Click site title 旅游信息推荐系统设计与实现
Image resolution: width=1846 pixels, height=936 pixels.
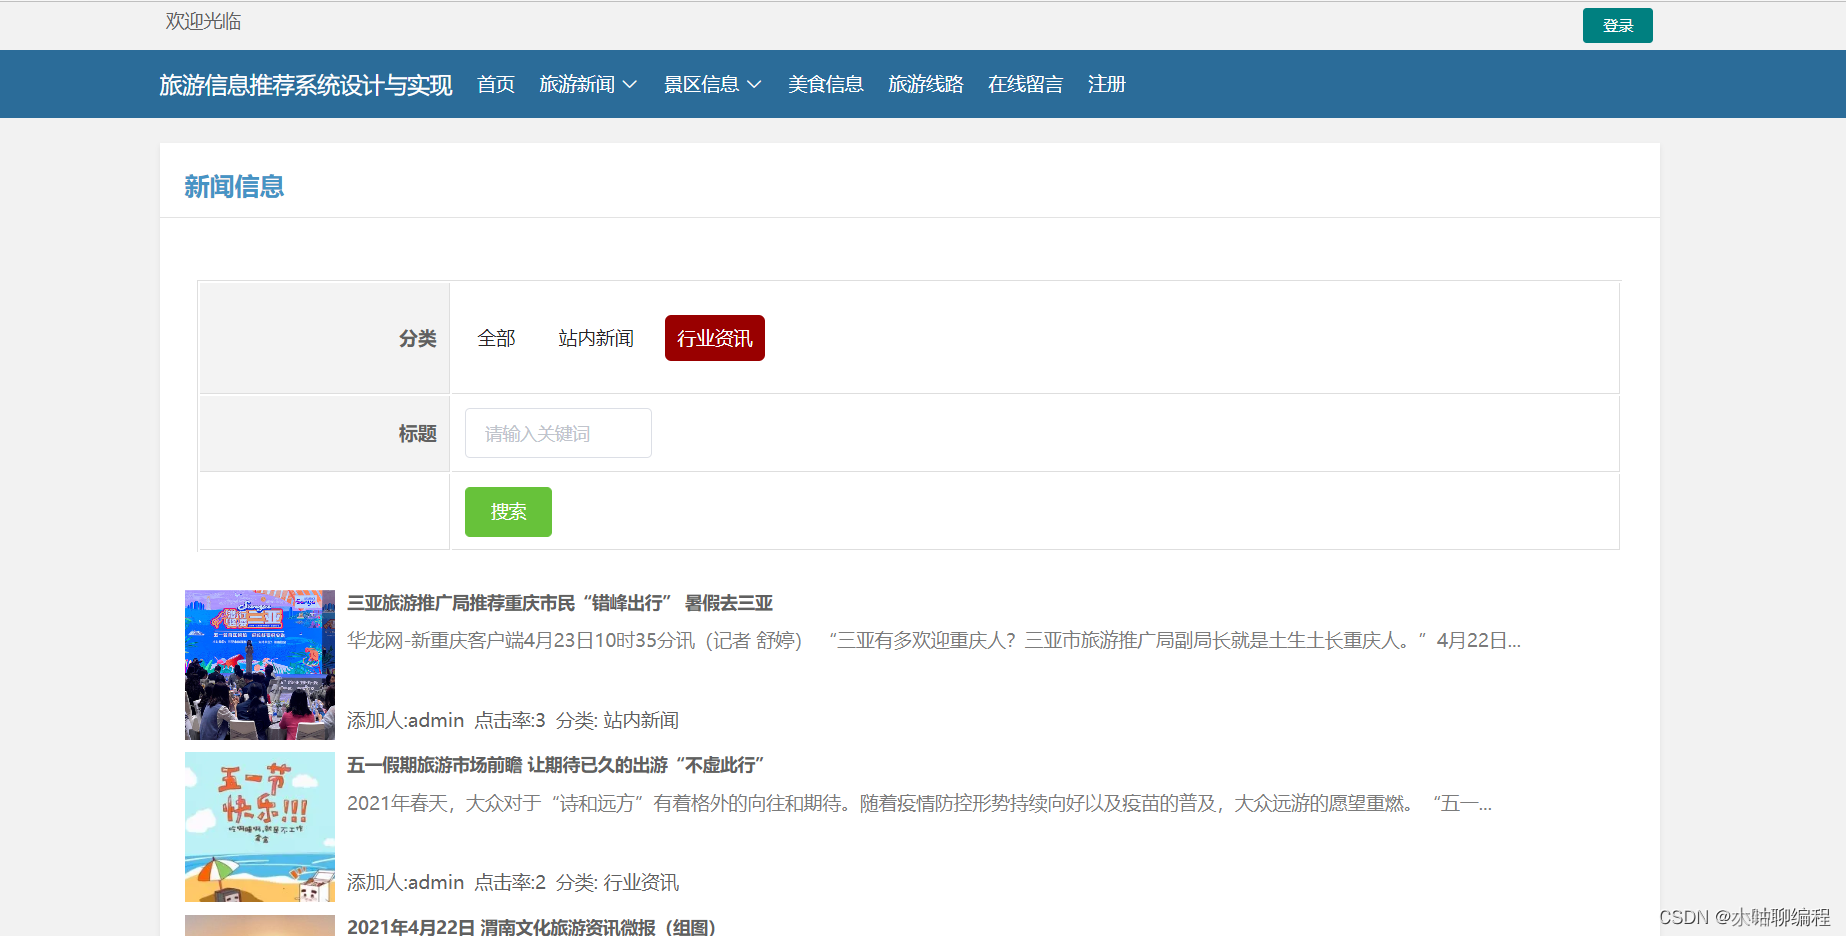[x=306, y=85]
